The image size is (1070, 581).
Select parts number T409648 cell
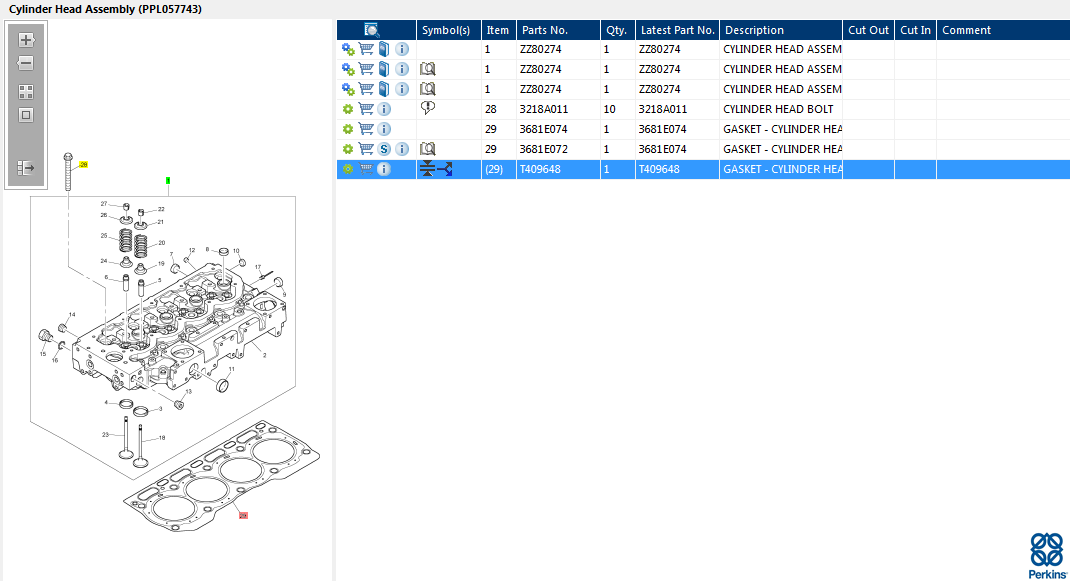tap(558, 169)
